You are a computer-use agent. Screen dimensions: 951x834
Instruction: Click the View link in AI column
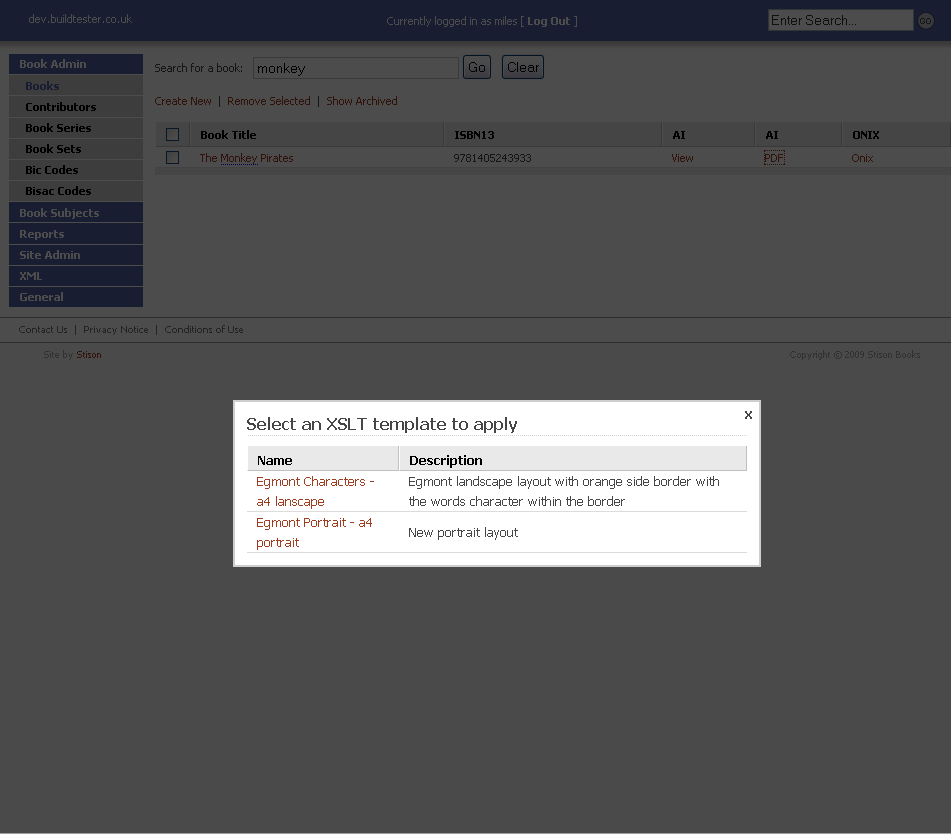tap(682, 158)
